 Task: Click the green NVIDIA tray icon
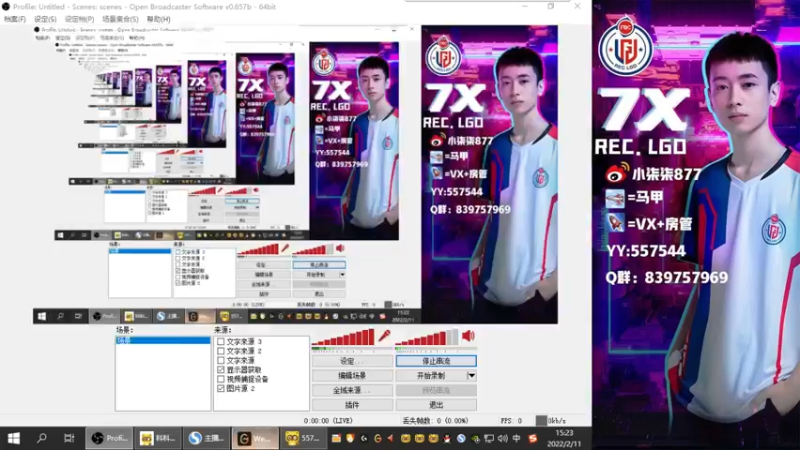click(x=475, y=438)
